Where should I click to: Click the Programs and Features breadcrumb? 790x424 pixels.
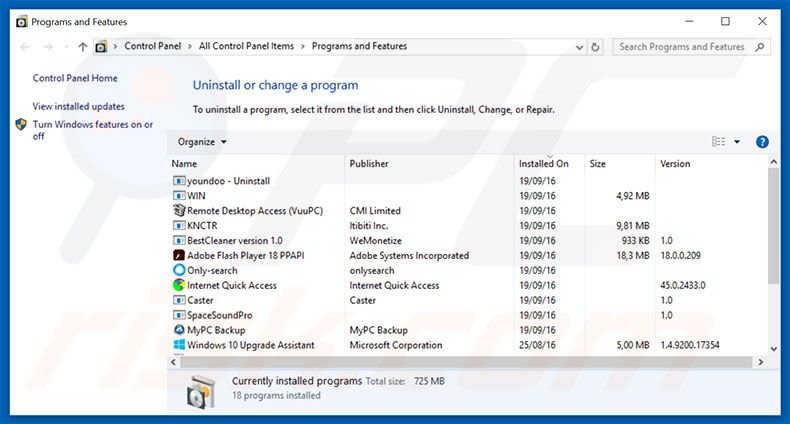tap(359, 46)
